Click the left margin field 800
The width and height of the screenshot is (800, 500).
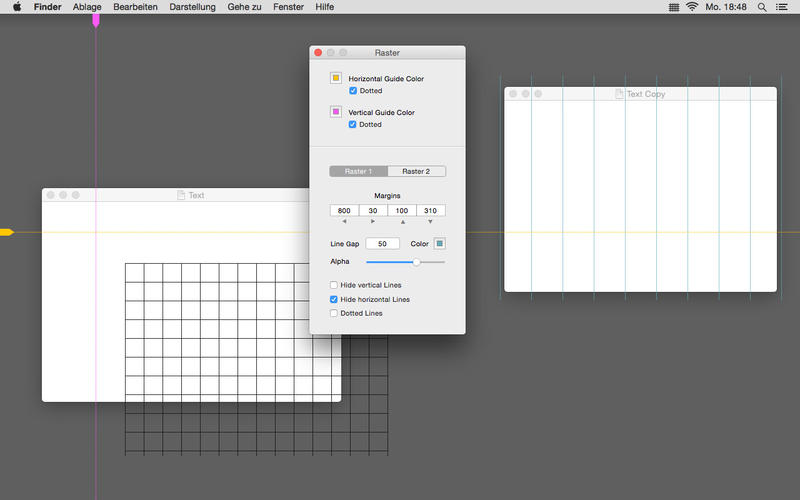click(344, 210)
